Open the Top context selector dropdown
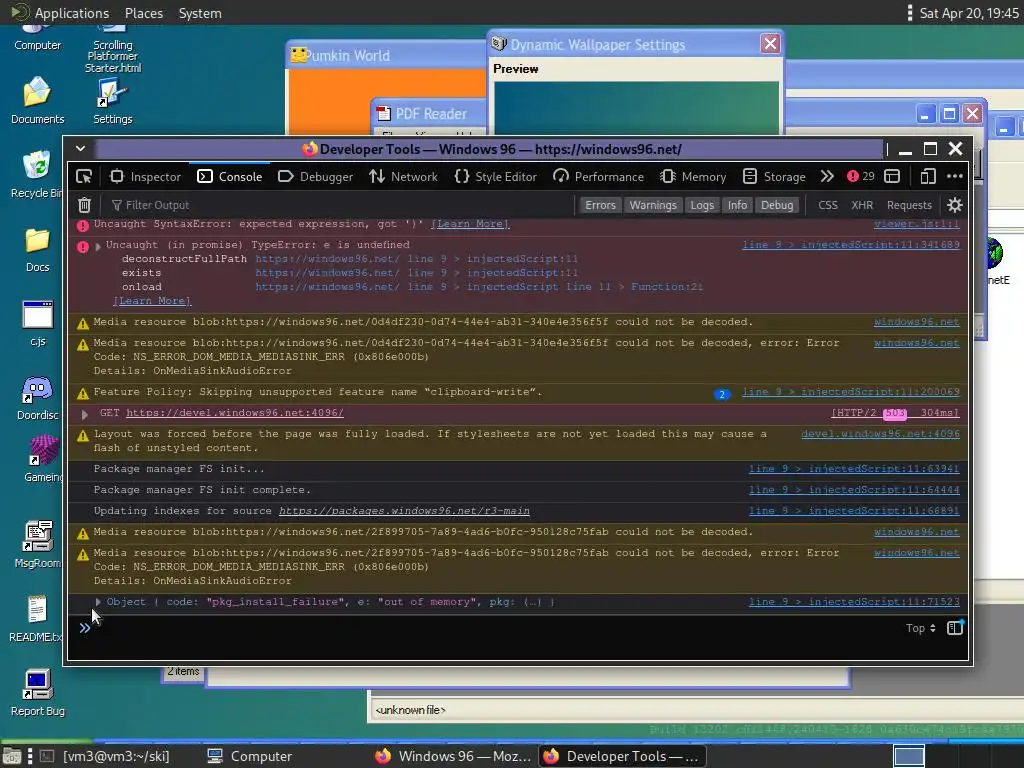Screen dimensions: 1024x768 click(921, 628)
